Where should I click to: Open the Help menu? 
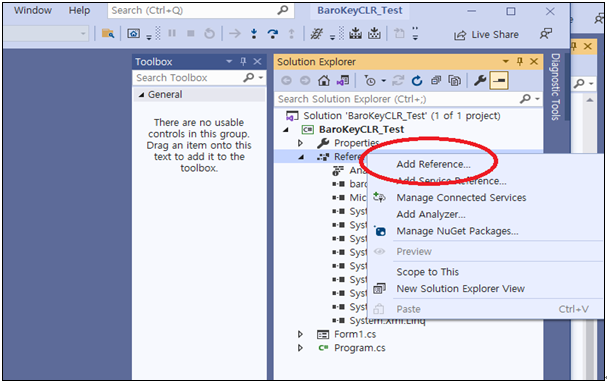(x=79, y=10)
